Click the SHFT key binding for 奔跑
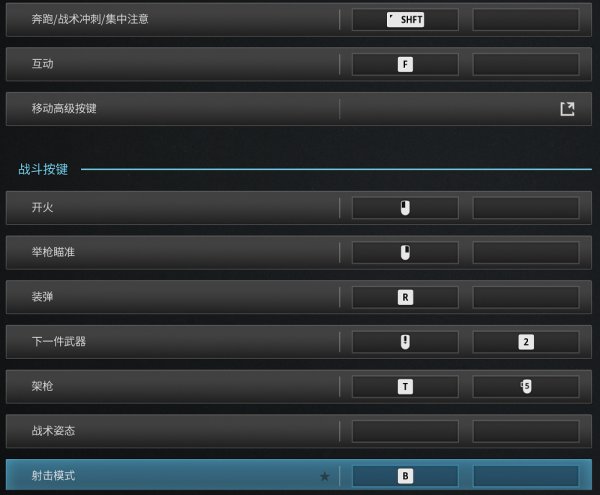The height and width of the screenshot is (495, 600). coord(405,20)
